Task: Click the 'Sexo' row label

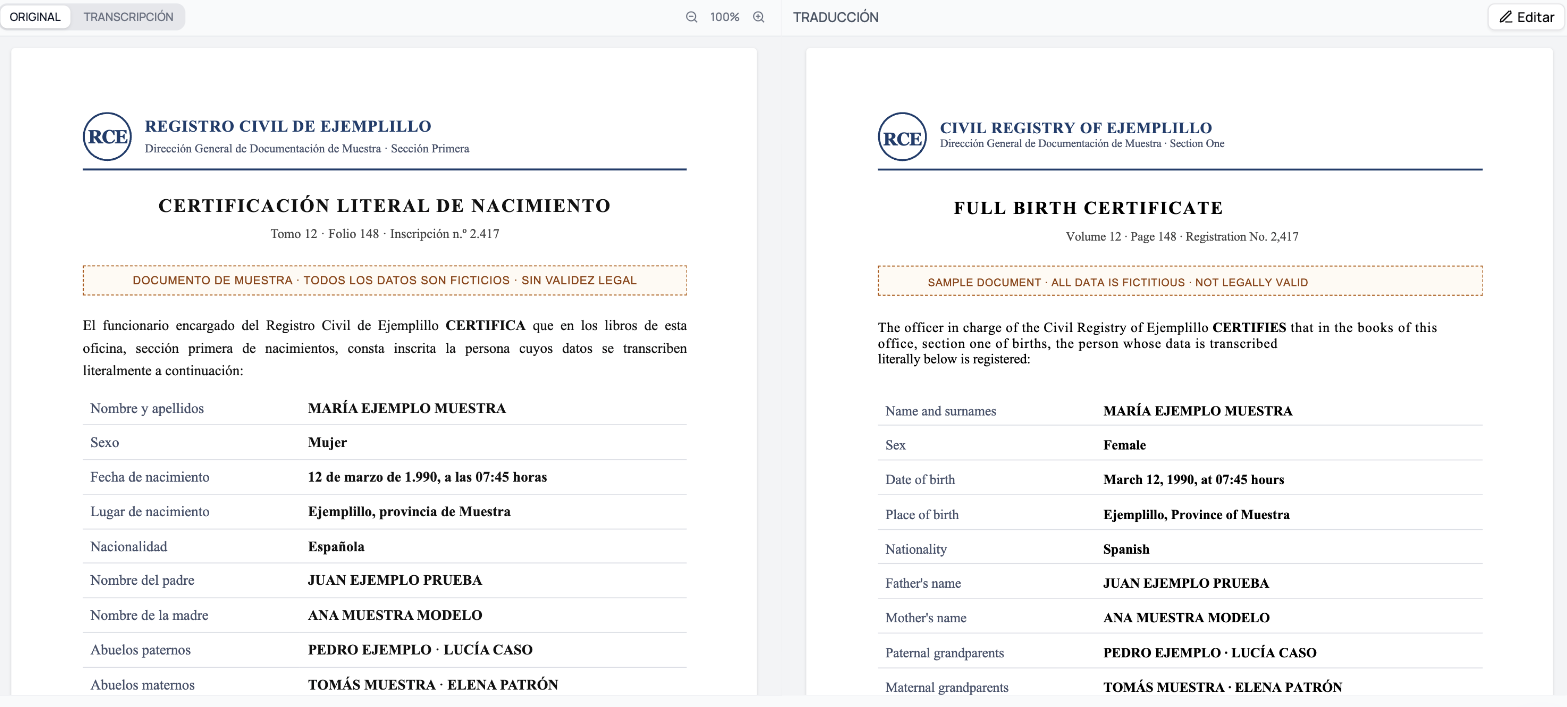Action: (x=105, y=442)
